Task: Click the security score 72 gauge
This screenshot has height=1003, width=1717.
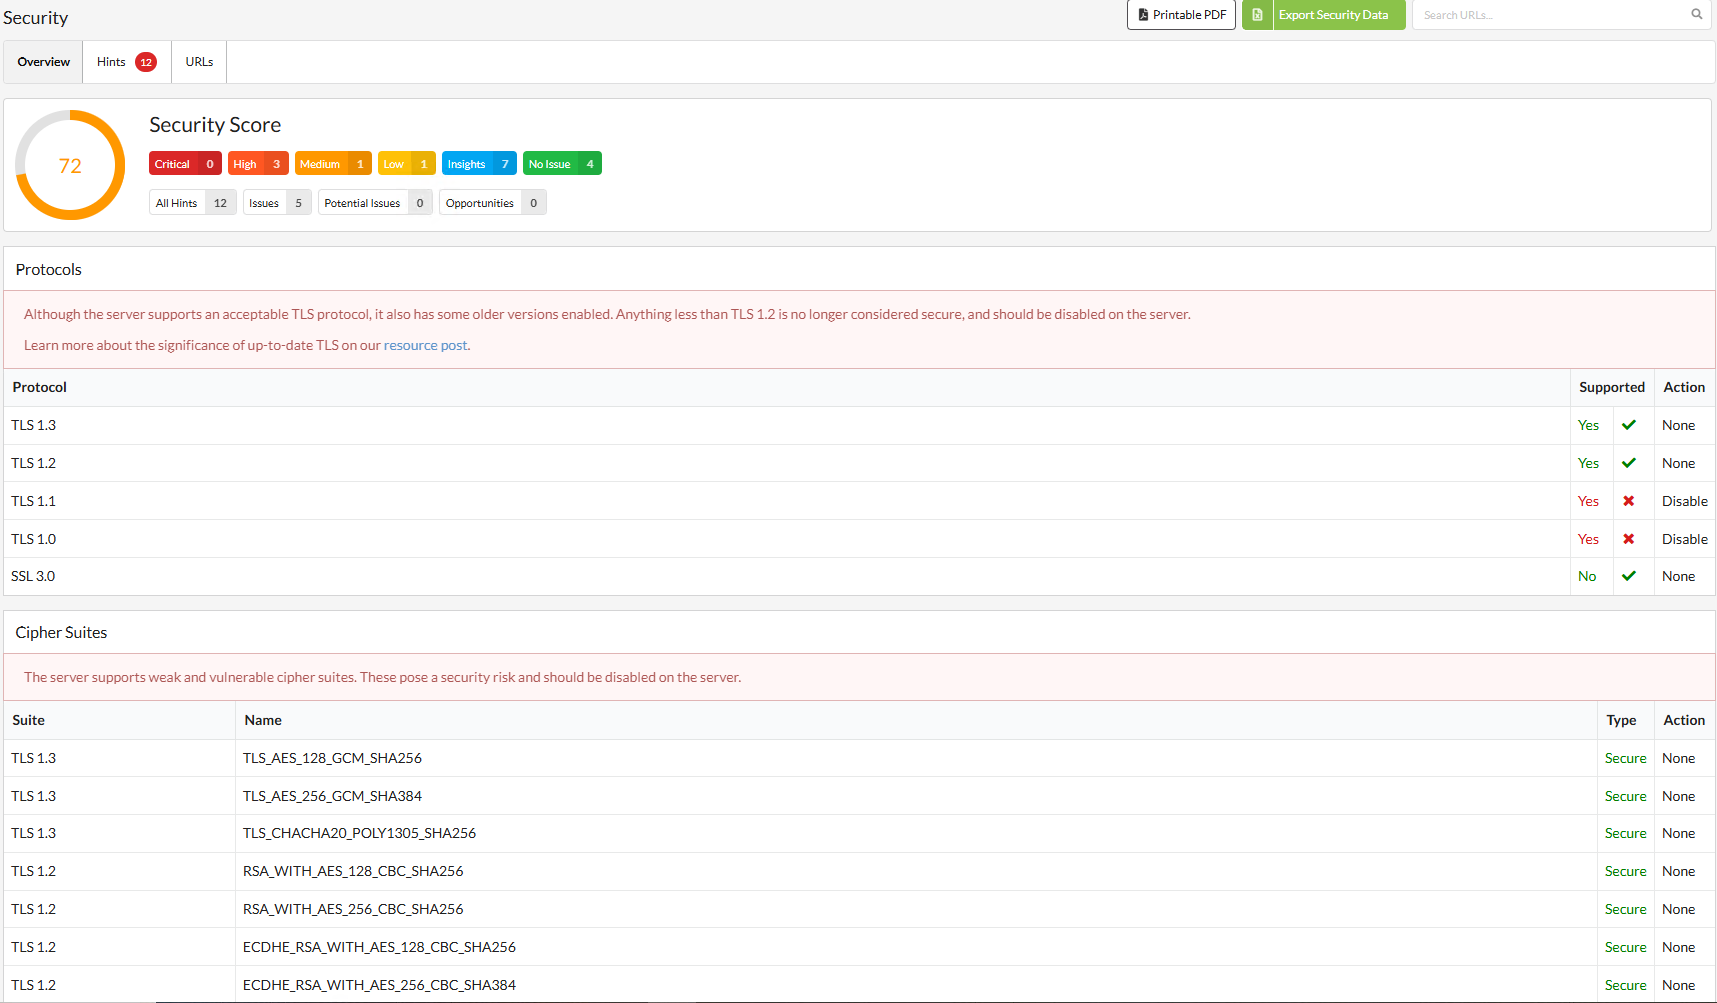Action: [x=70, y=165]
